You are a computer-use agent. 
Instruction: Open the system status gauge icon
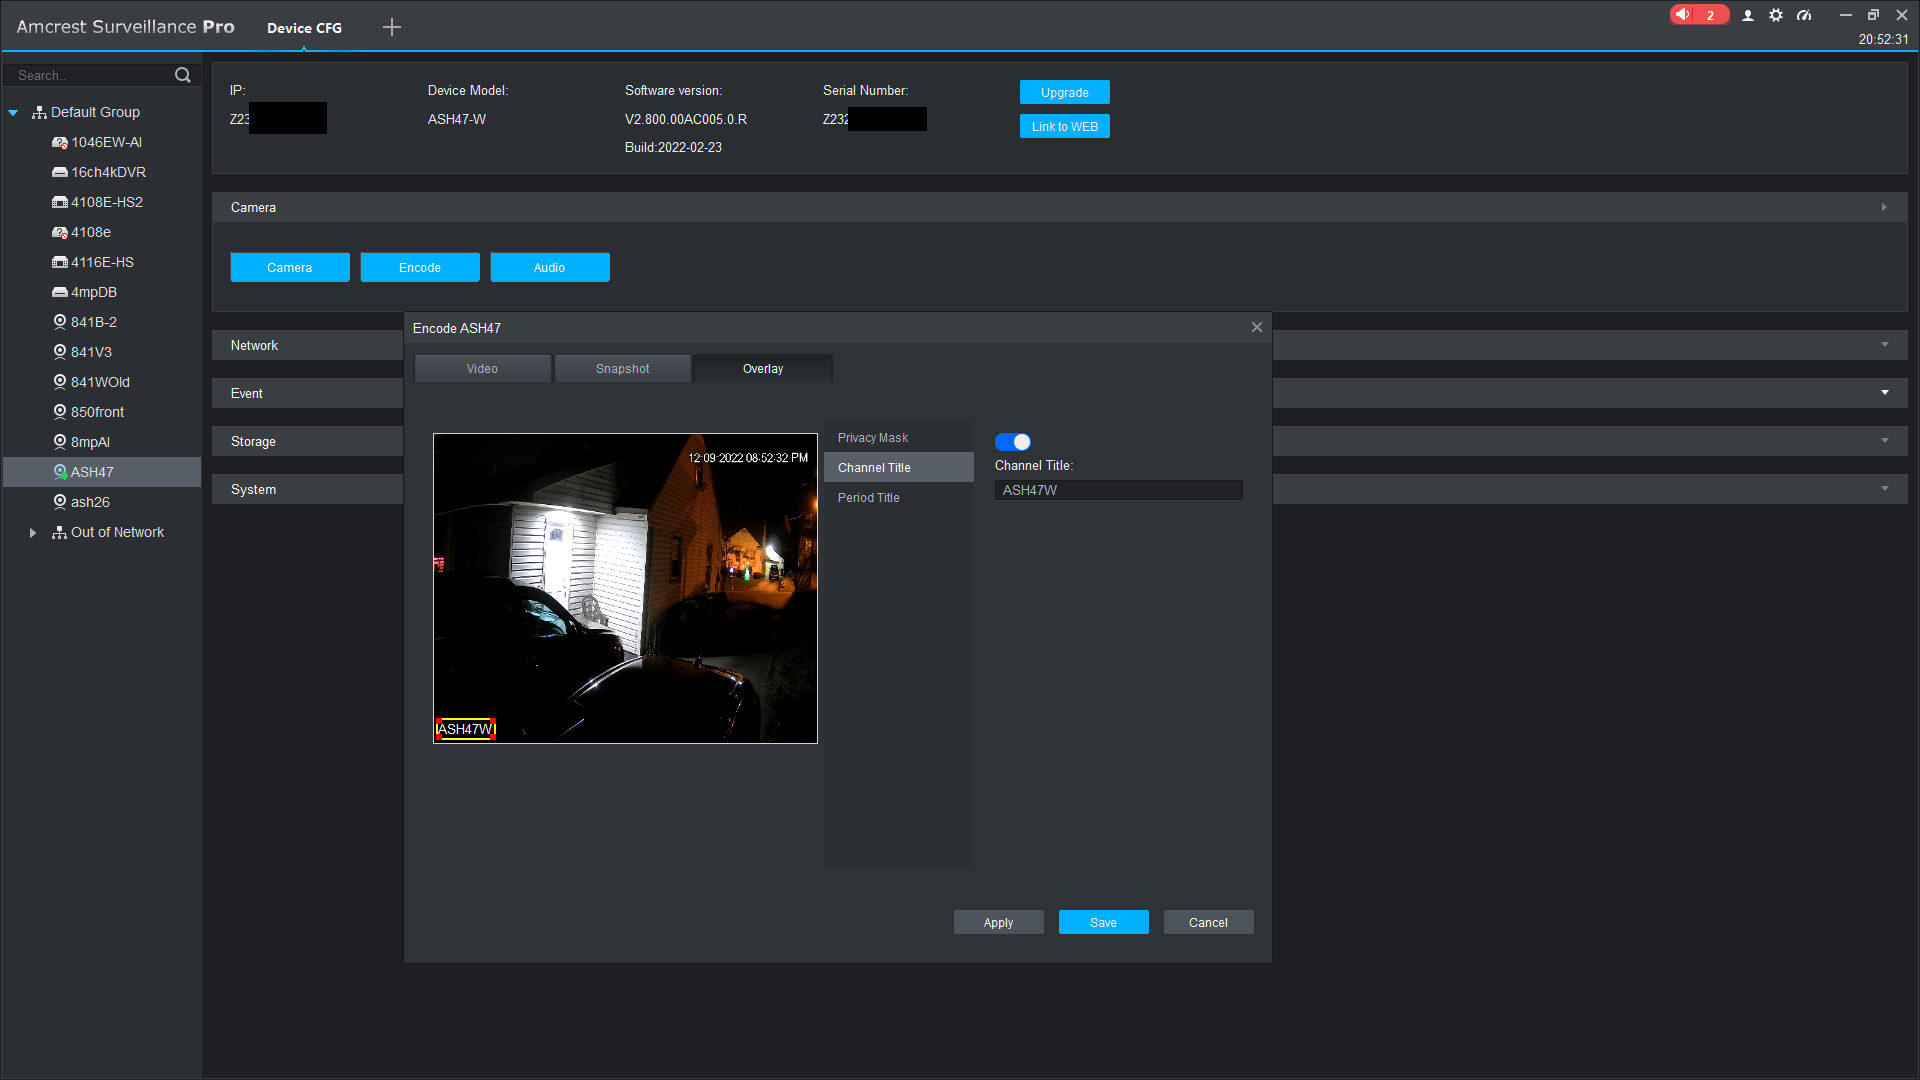click(1804, 15)
